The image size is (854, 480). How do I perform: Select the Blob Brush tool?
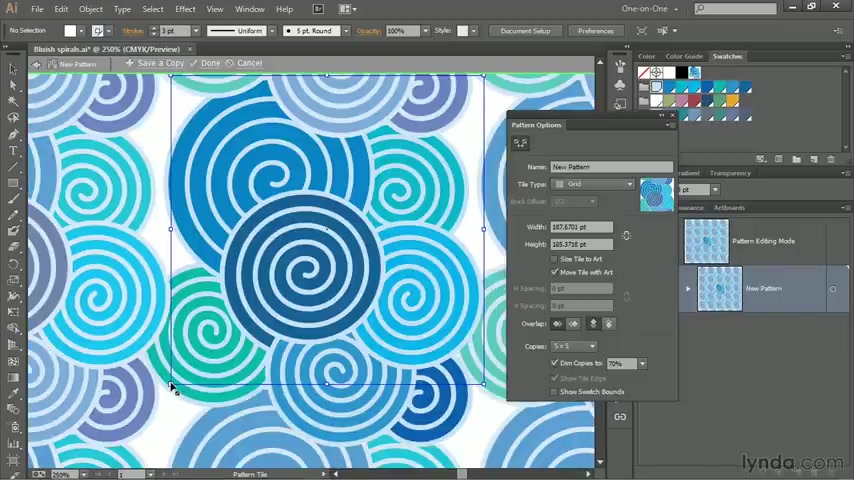pos(13,231)
